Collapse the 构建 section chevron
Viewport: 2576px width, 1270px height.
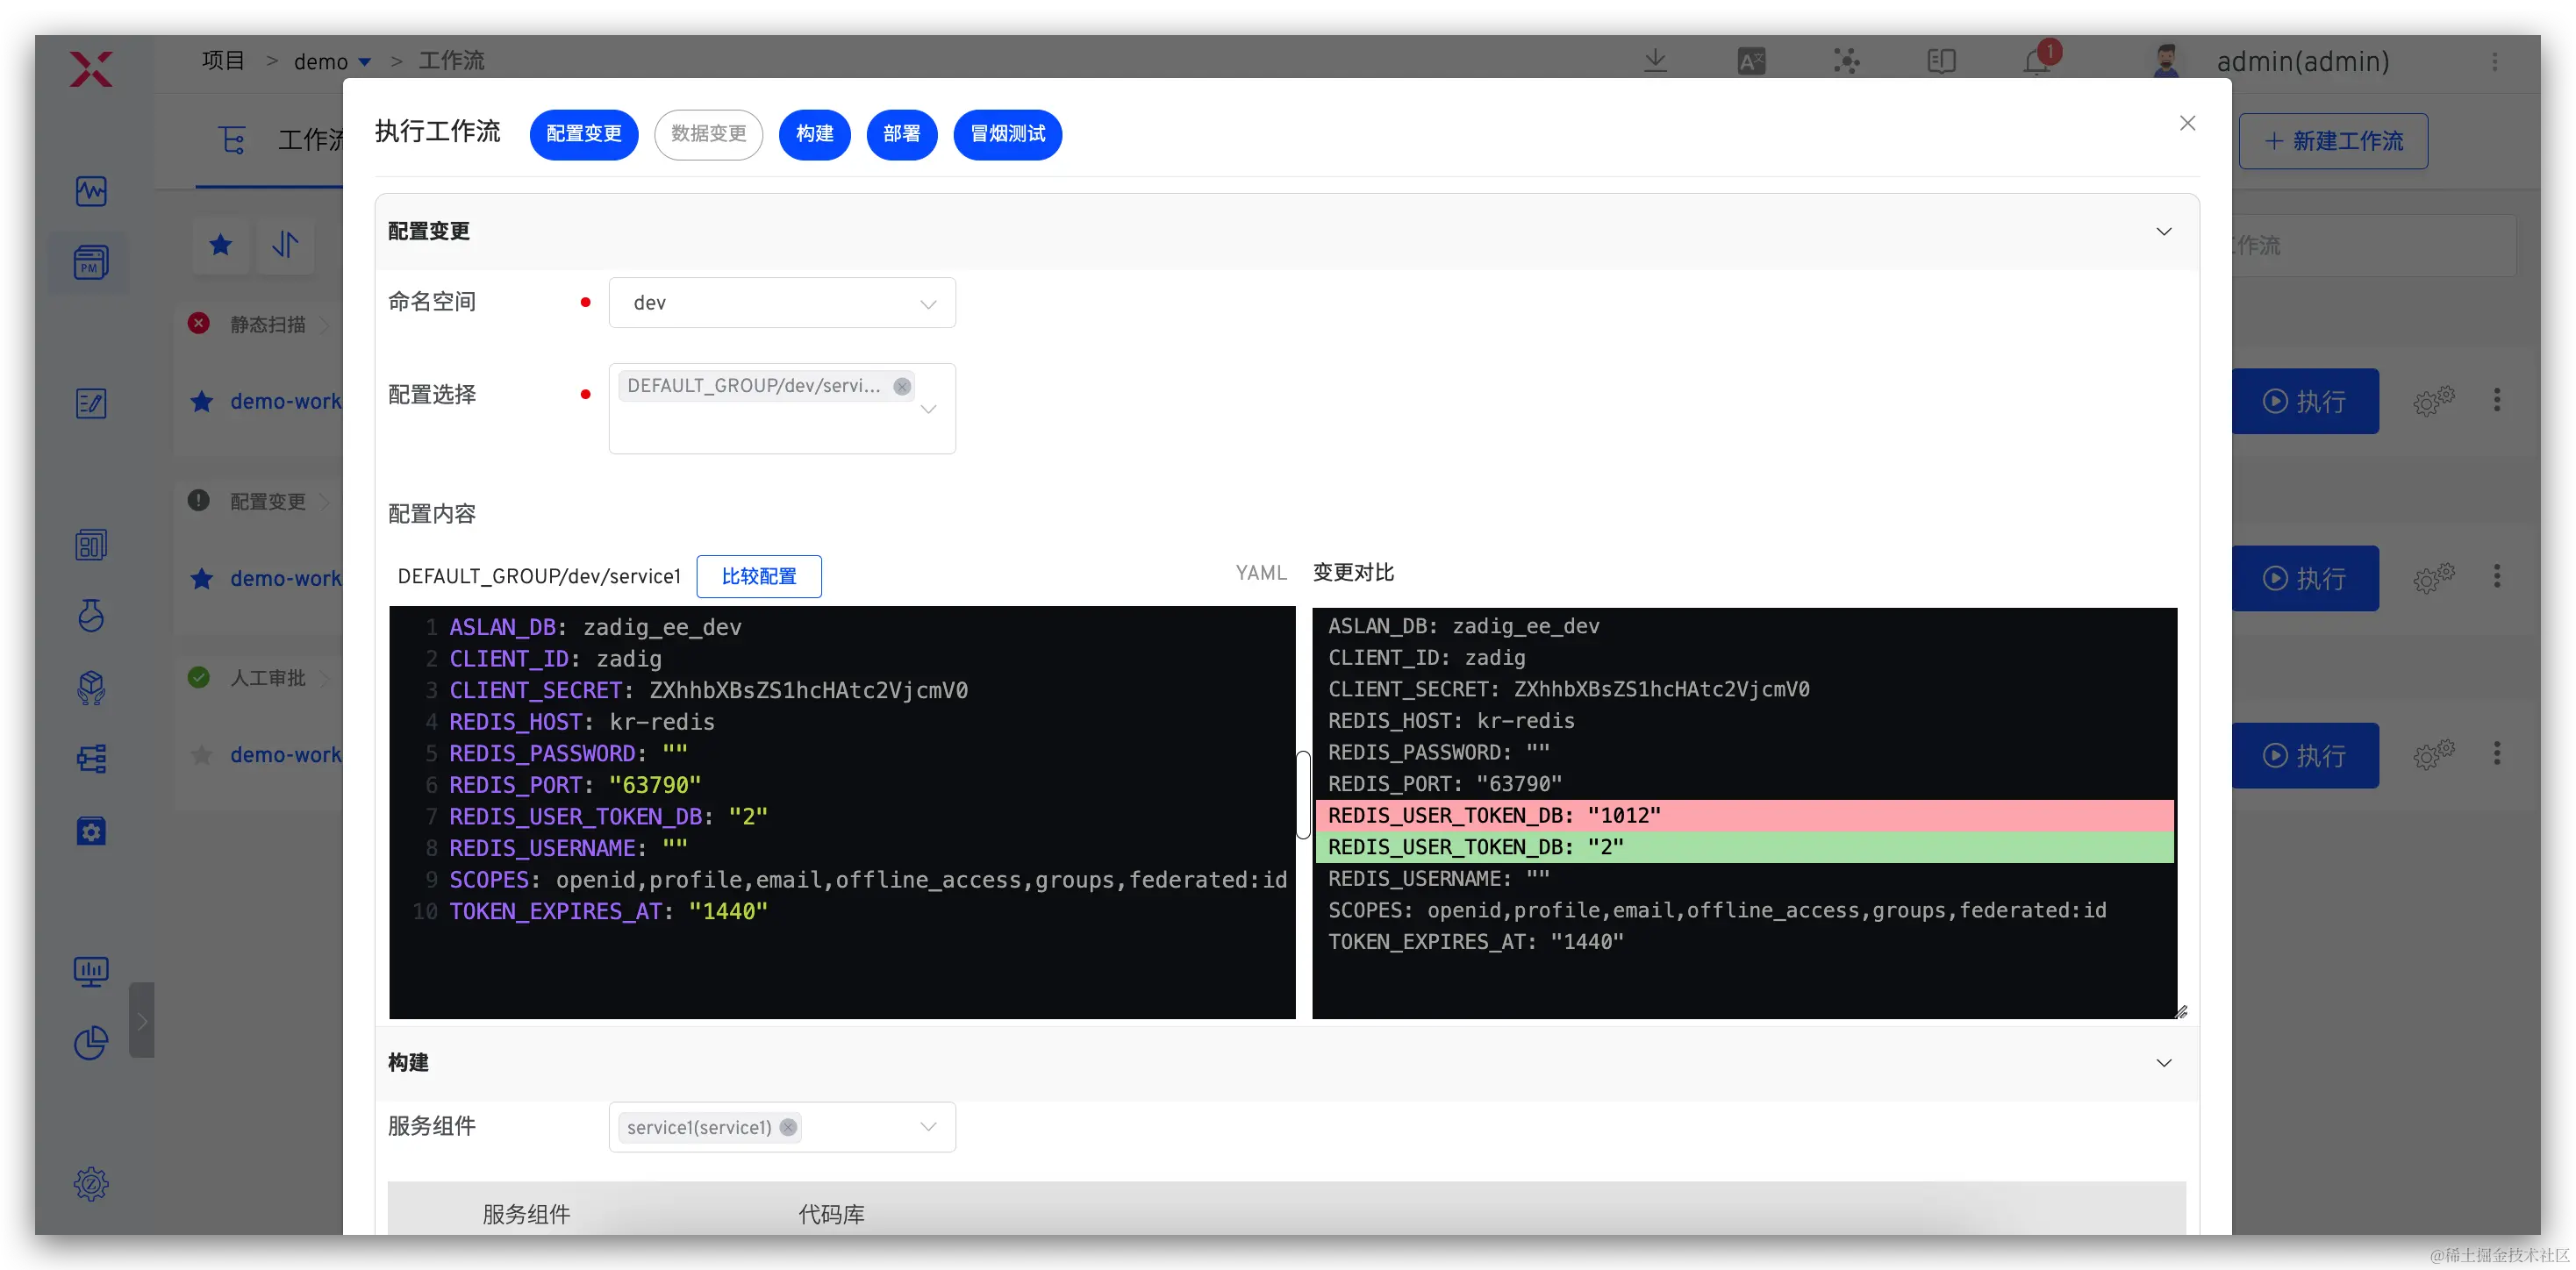[x=2163, y=1063]
